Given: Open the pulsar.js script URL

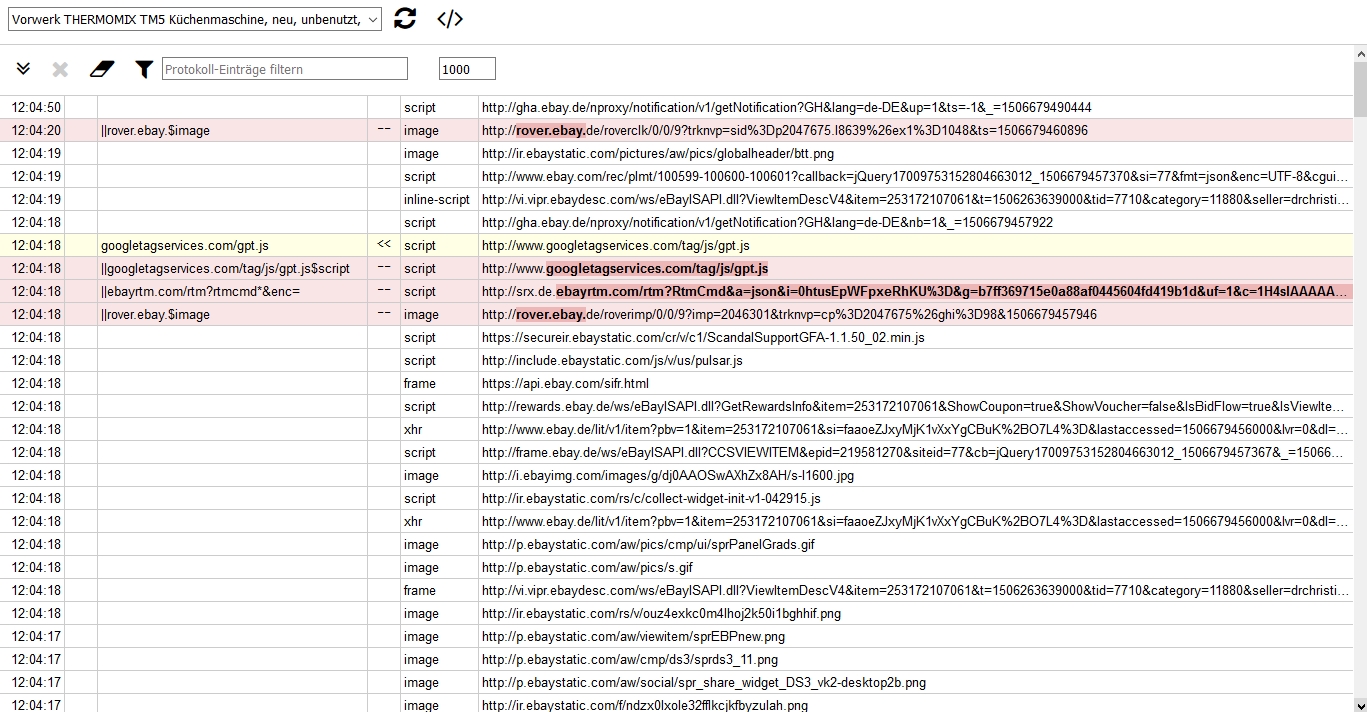Looking at the screenshot, I should tap(612, 361).
